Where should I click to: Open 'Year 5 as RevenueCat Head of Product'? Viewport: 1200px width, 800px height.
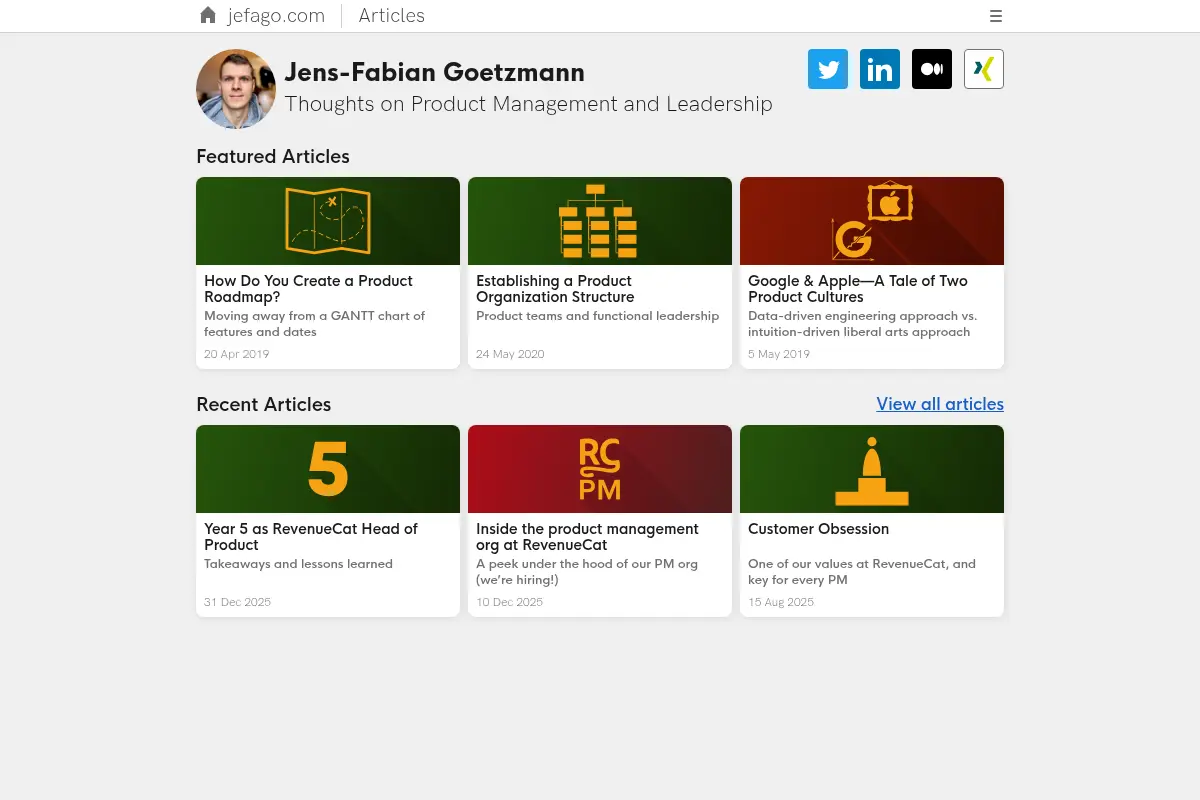311,537
